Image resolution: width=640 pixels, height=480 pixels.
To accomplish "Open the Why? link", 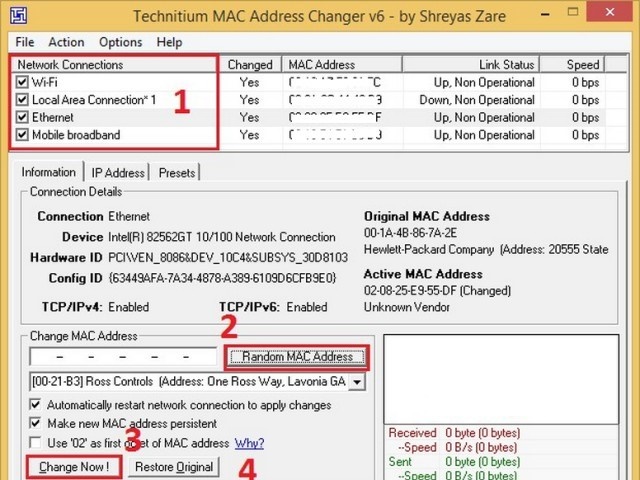I will (249, 443).
